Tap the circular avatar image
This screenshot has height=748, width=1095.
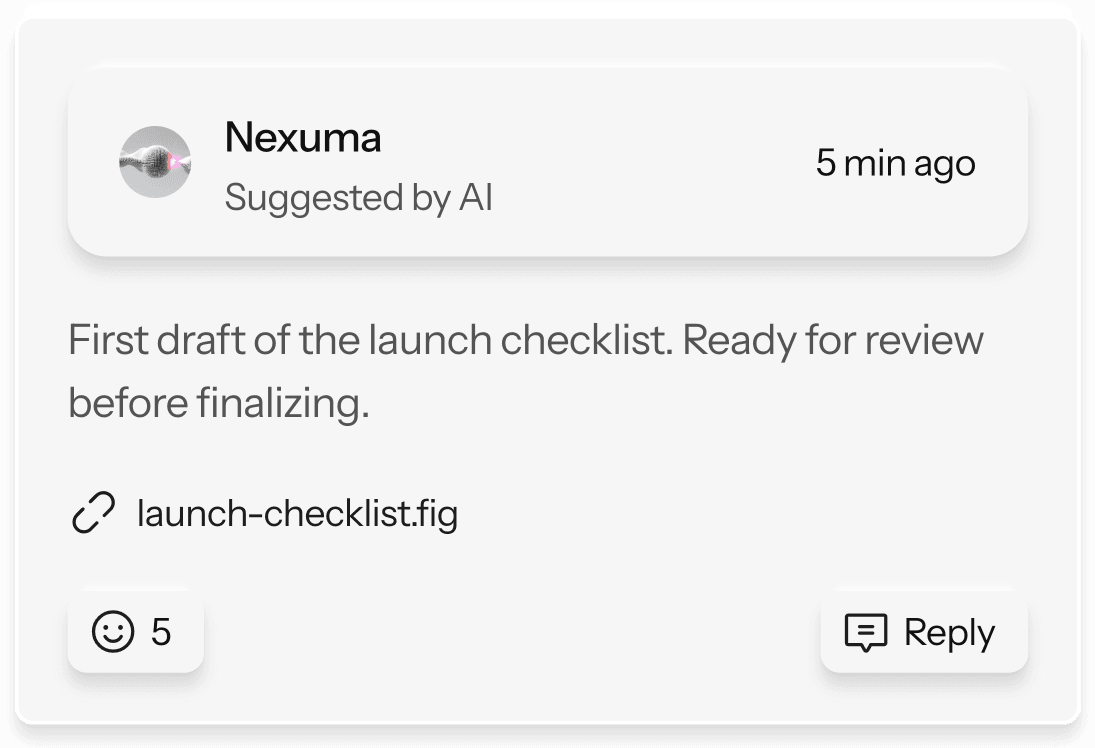pyautogui.click(x=155, y=161)
